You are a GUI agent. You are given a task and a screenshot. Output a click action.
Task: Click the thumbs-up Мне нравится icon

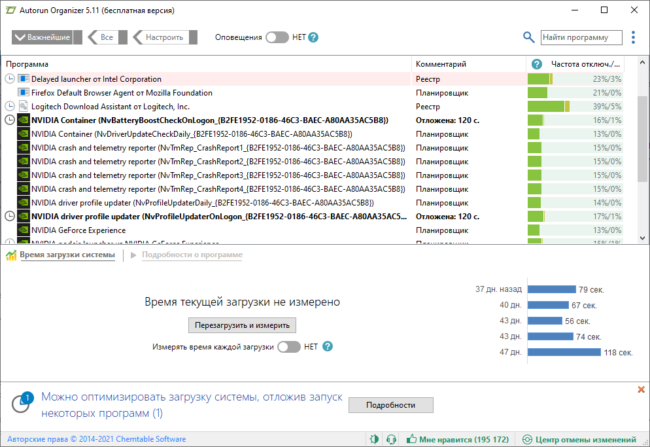point(411,439)
